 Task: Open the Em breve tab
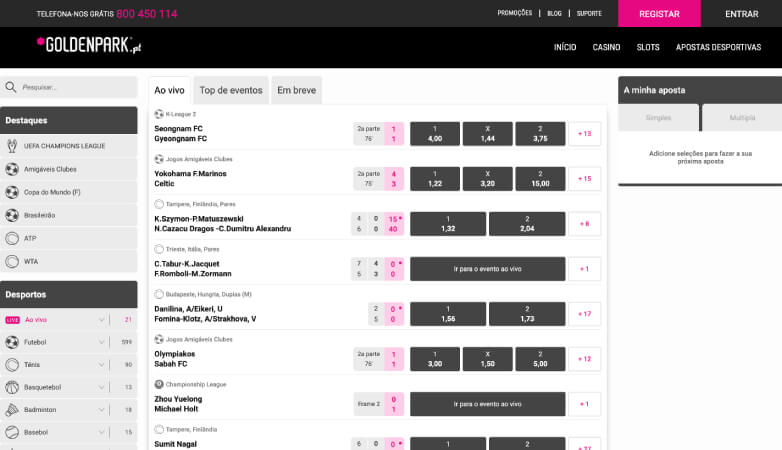tap(297, 90)
